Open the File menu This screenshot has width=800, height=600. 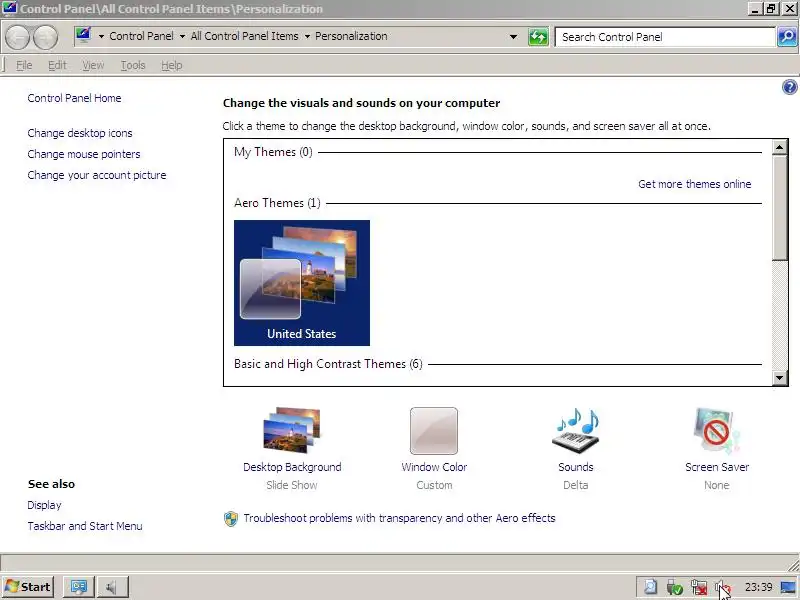[x=24, y=65]
